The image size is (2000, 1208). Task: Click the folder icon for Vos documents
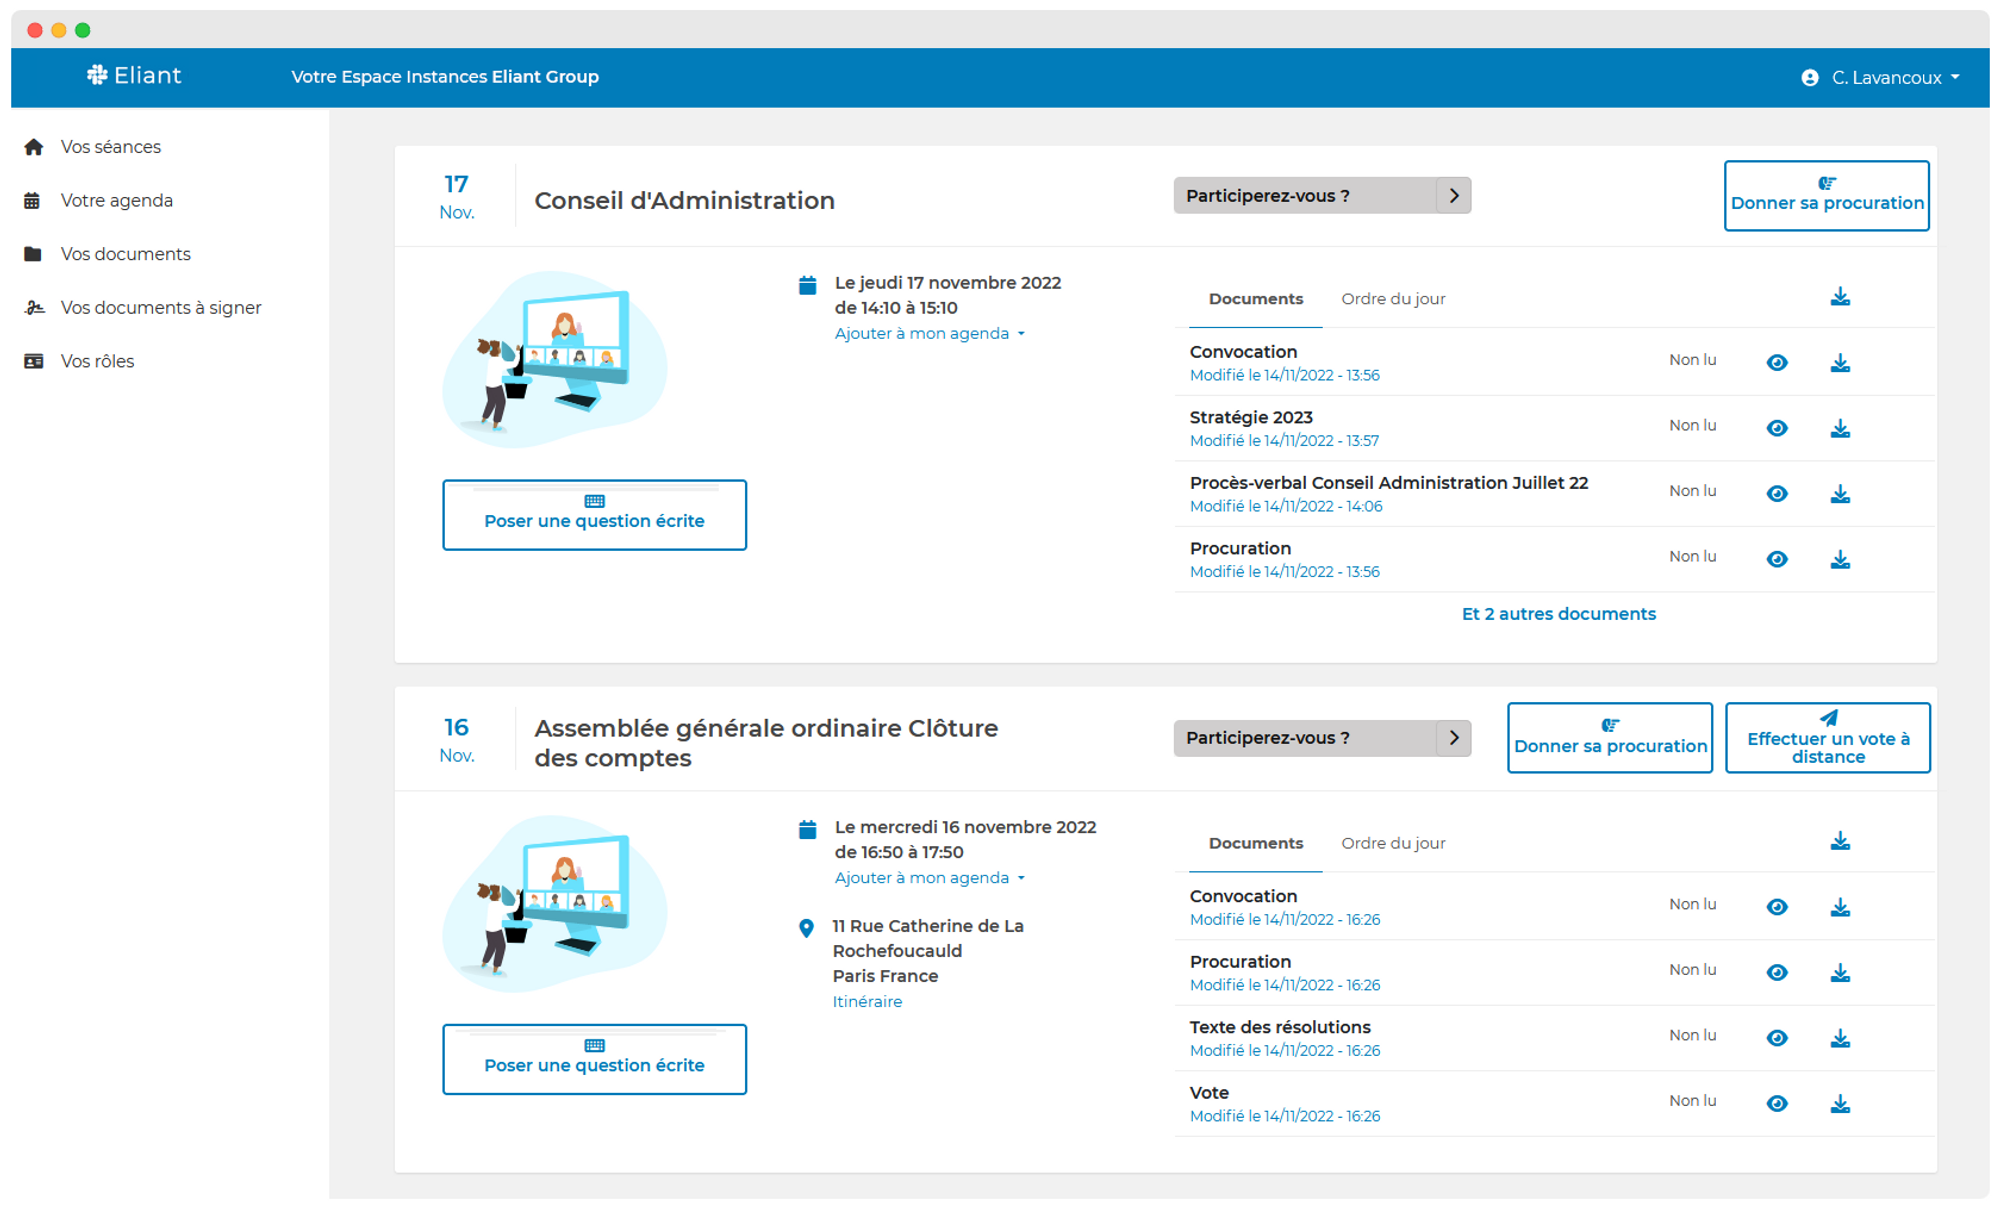pyautogui.click(x=33, y=254)
